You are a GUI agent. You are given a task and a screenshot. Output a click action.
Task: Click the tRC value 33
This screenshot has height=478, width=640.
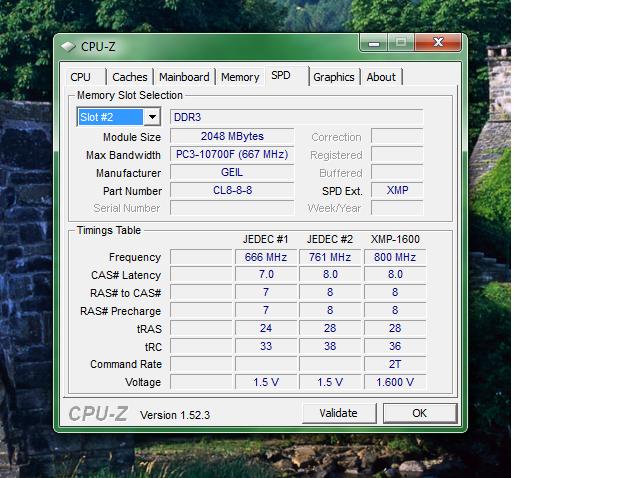266,346
